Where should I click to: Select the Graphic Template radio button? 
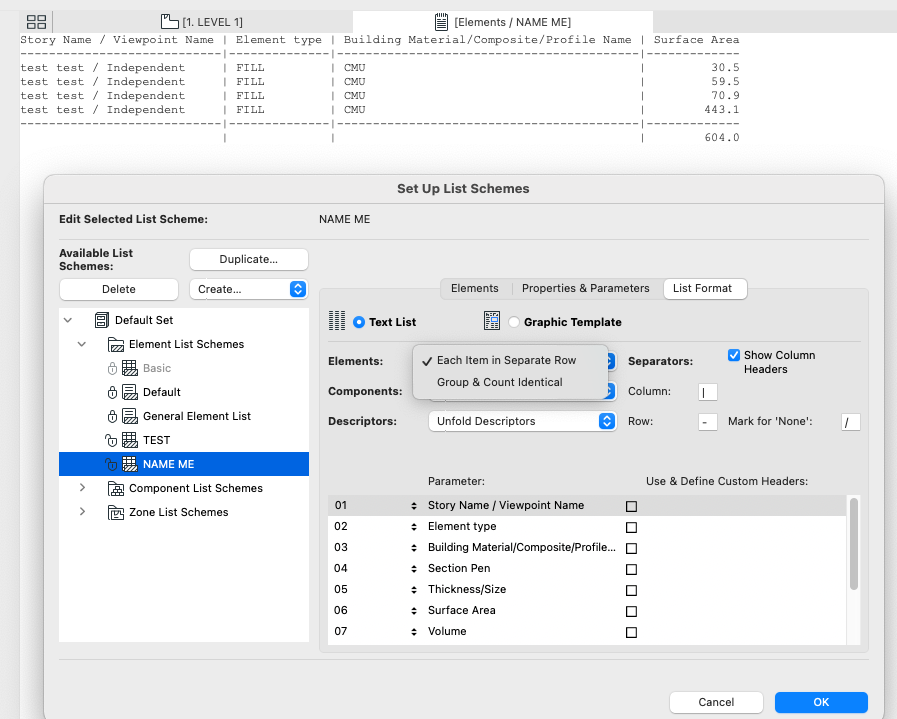(x=514, y=322)
